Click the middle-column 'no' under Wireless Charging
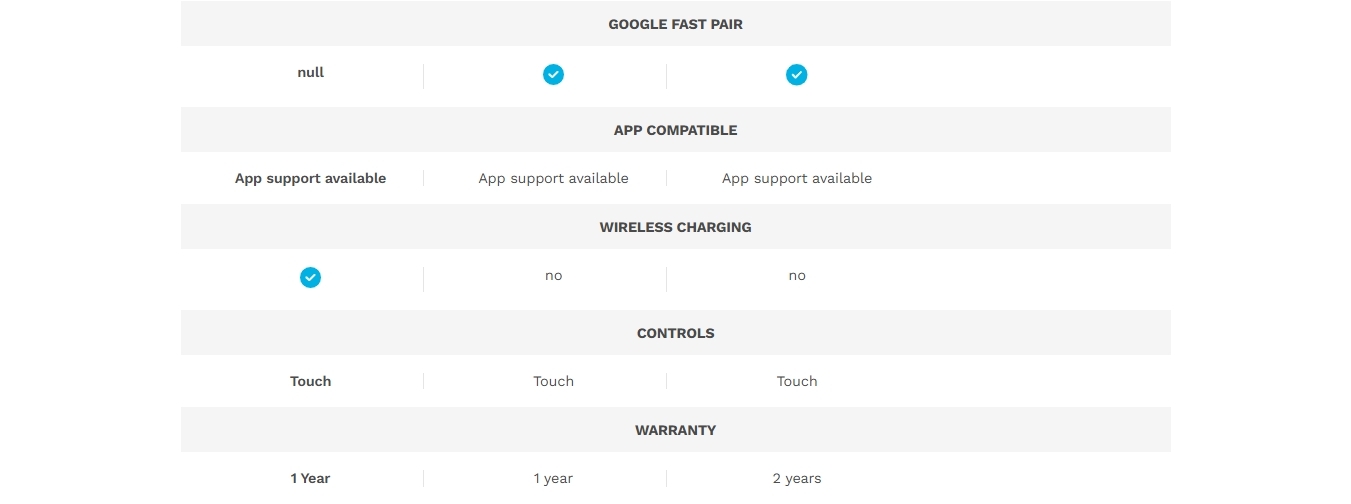Viewport: 1351px width, 504px height. point(553,276)
